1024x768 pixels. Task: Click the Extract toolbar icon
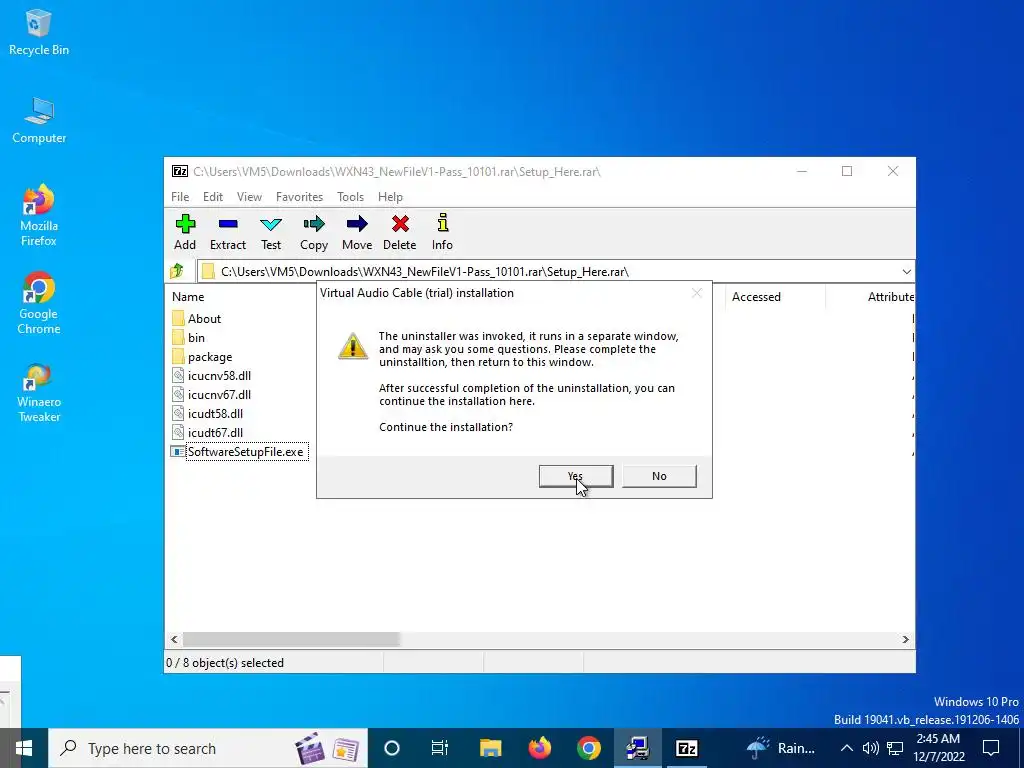click(x=228, y=232)
